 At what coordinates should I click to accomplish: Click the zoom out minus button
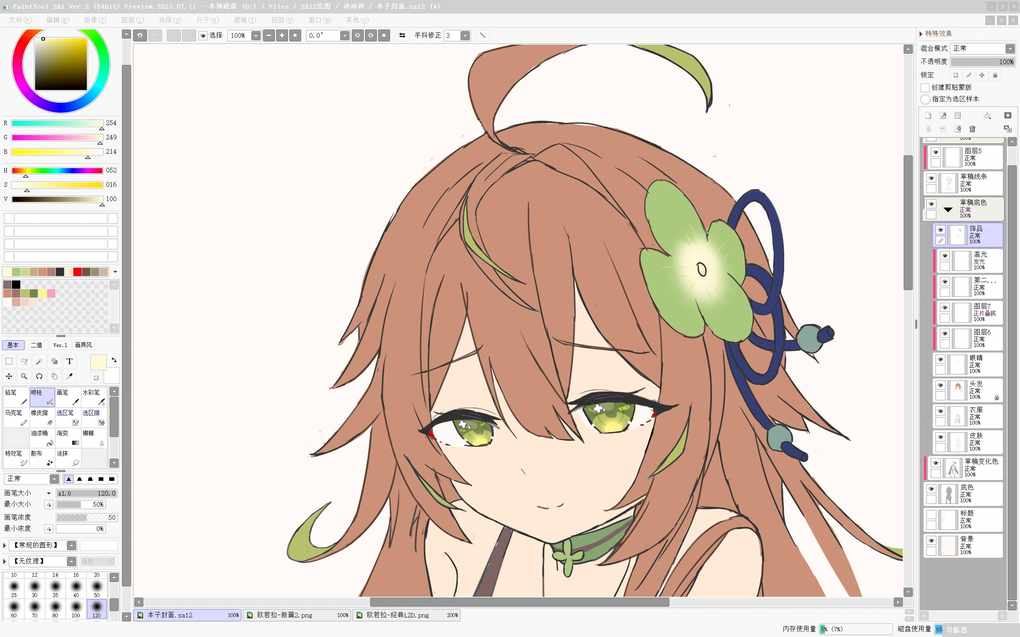[x=269, y=35]
